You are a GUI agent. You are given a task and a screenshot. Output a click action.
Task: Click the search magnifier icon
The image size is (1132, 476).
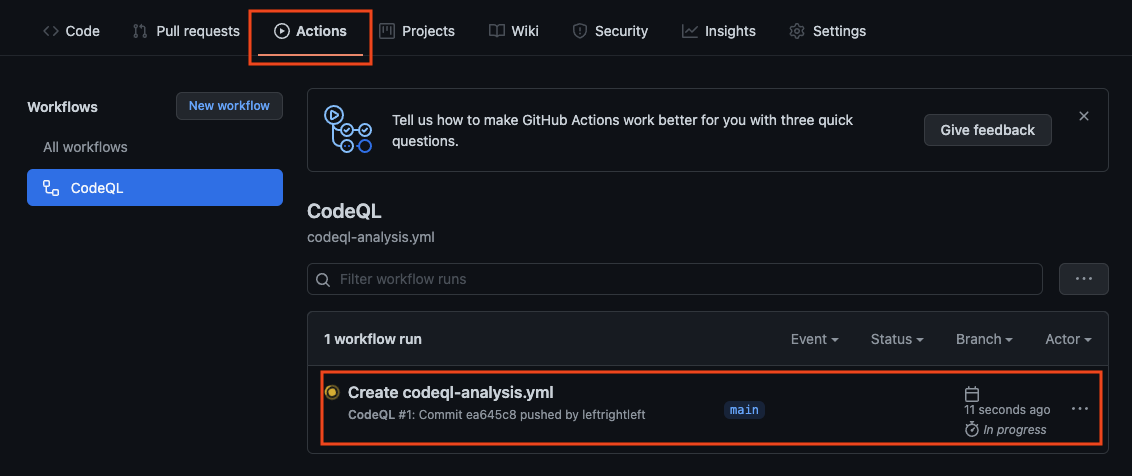click(x=323, y=280)
